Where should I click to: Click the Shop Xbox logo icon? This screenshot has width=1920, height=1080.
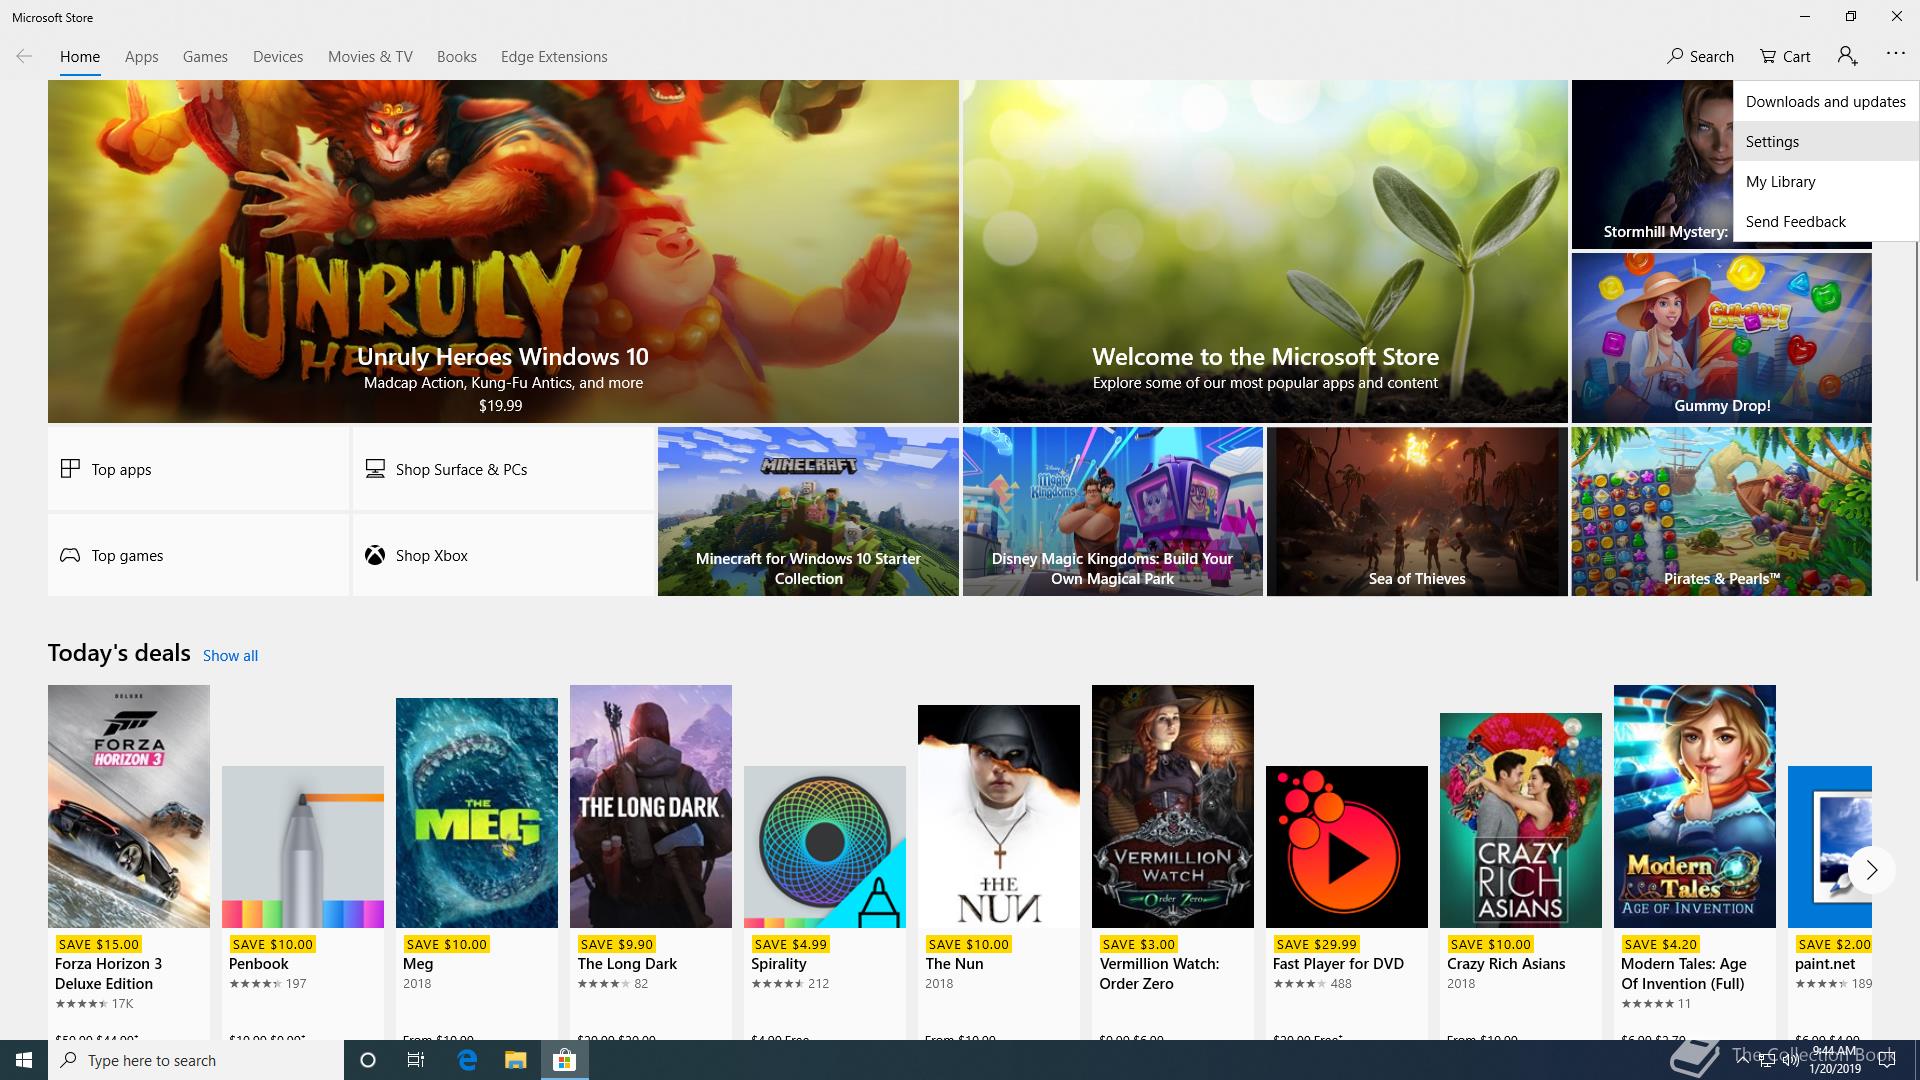pyautogui.click(x=375, y=555)
